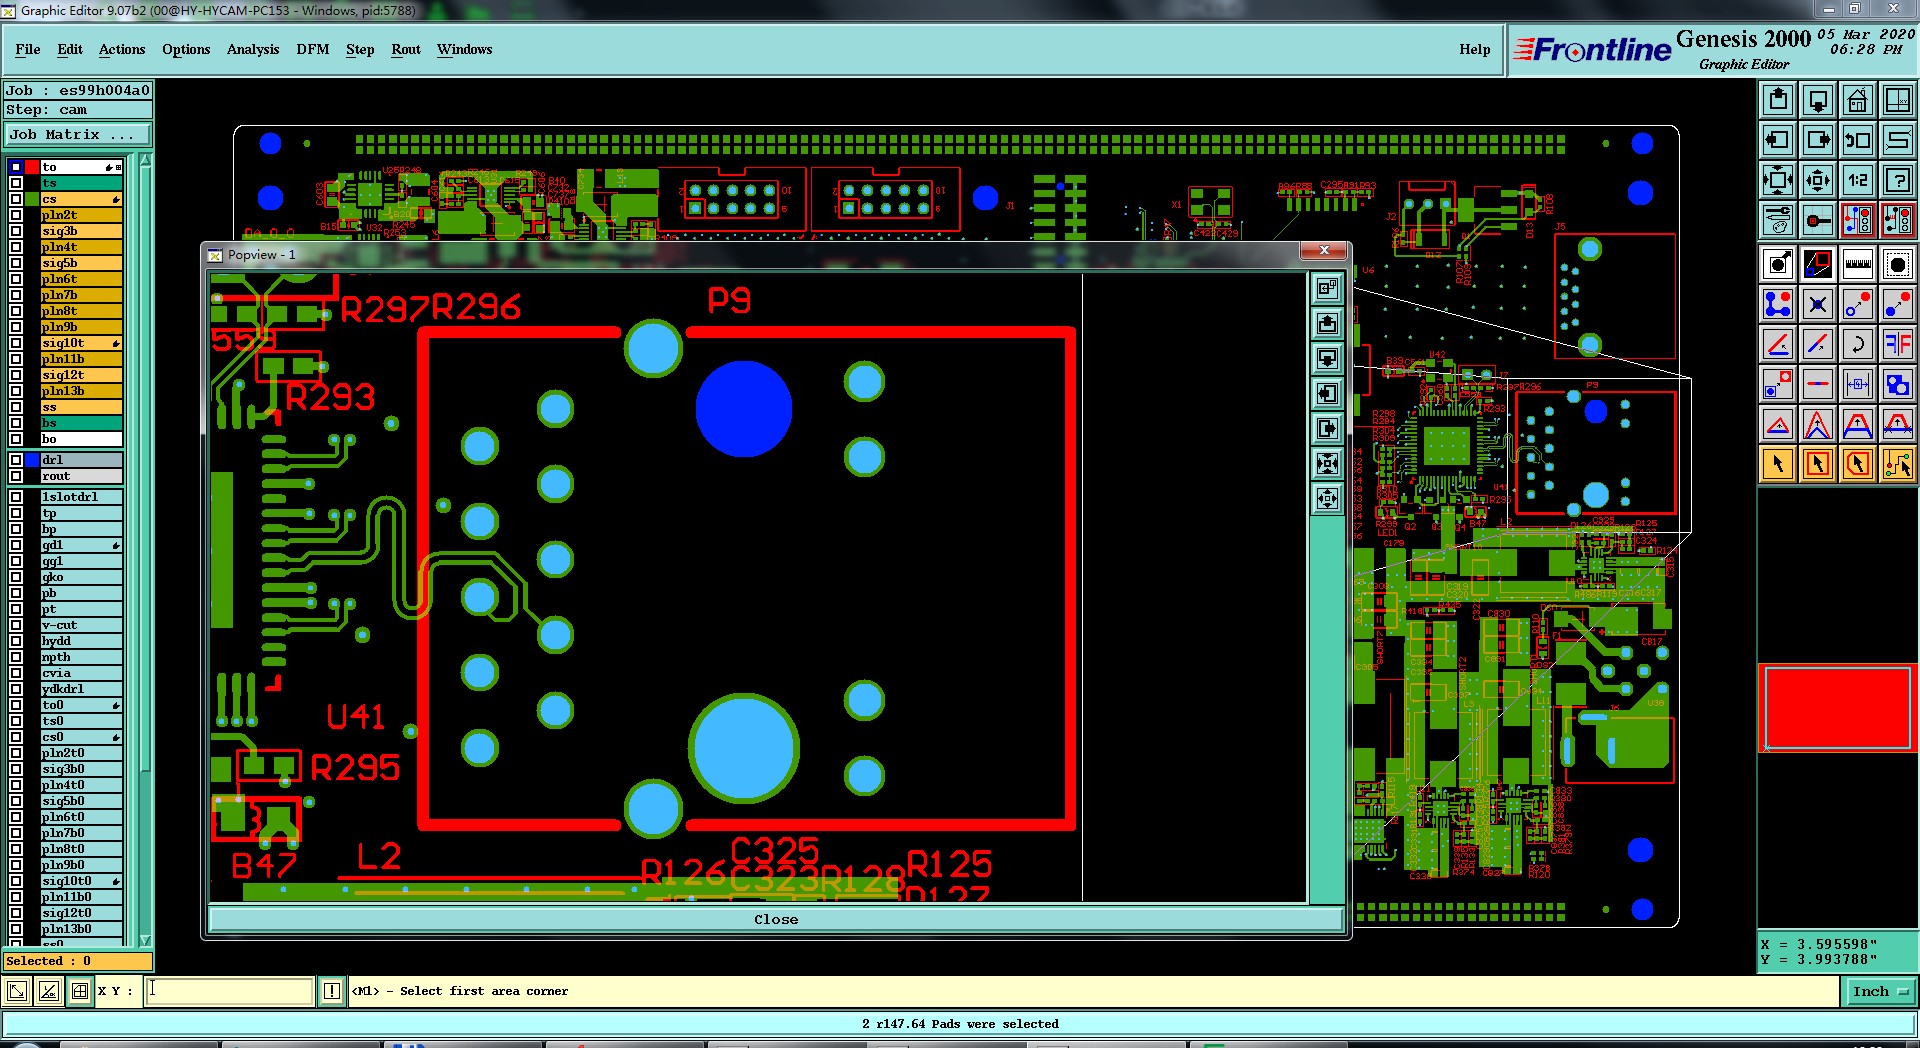Image resolution: width=1920 pixels, height=1048 pixels.
Task: Toggle the 'rout' layer display checkbox
Action: (16, 476)
